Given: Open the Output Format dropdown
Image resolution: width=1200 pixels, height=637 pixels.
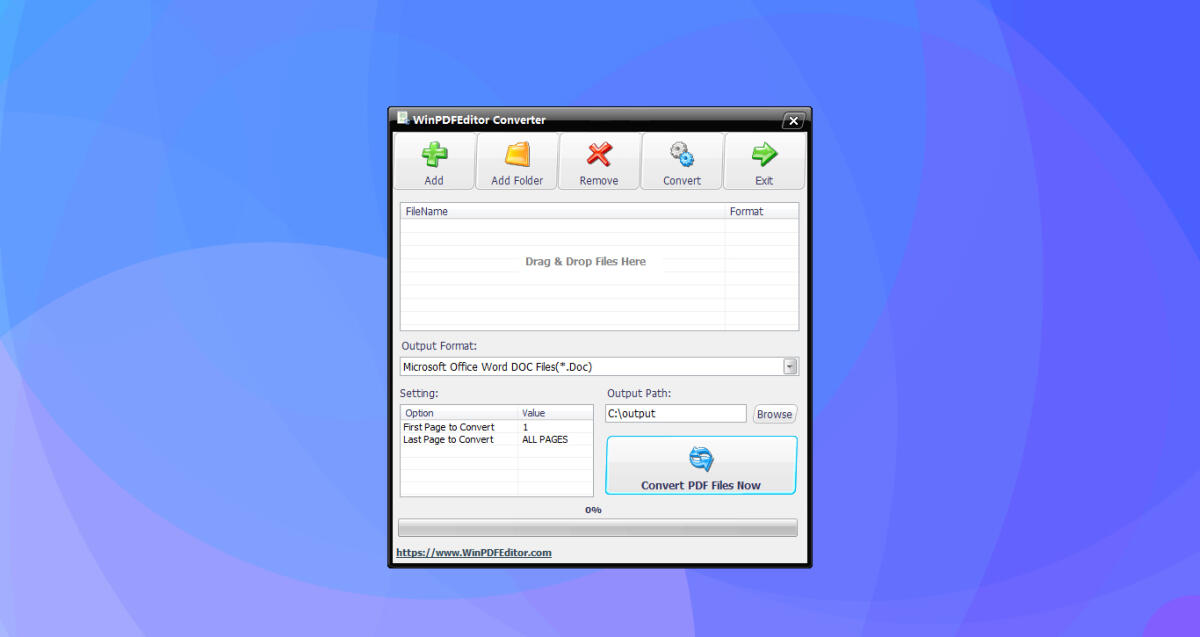Looking at the screenshot, I should point(598,366).
